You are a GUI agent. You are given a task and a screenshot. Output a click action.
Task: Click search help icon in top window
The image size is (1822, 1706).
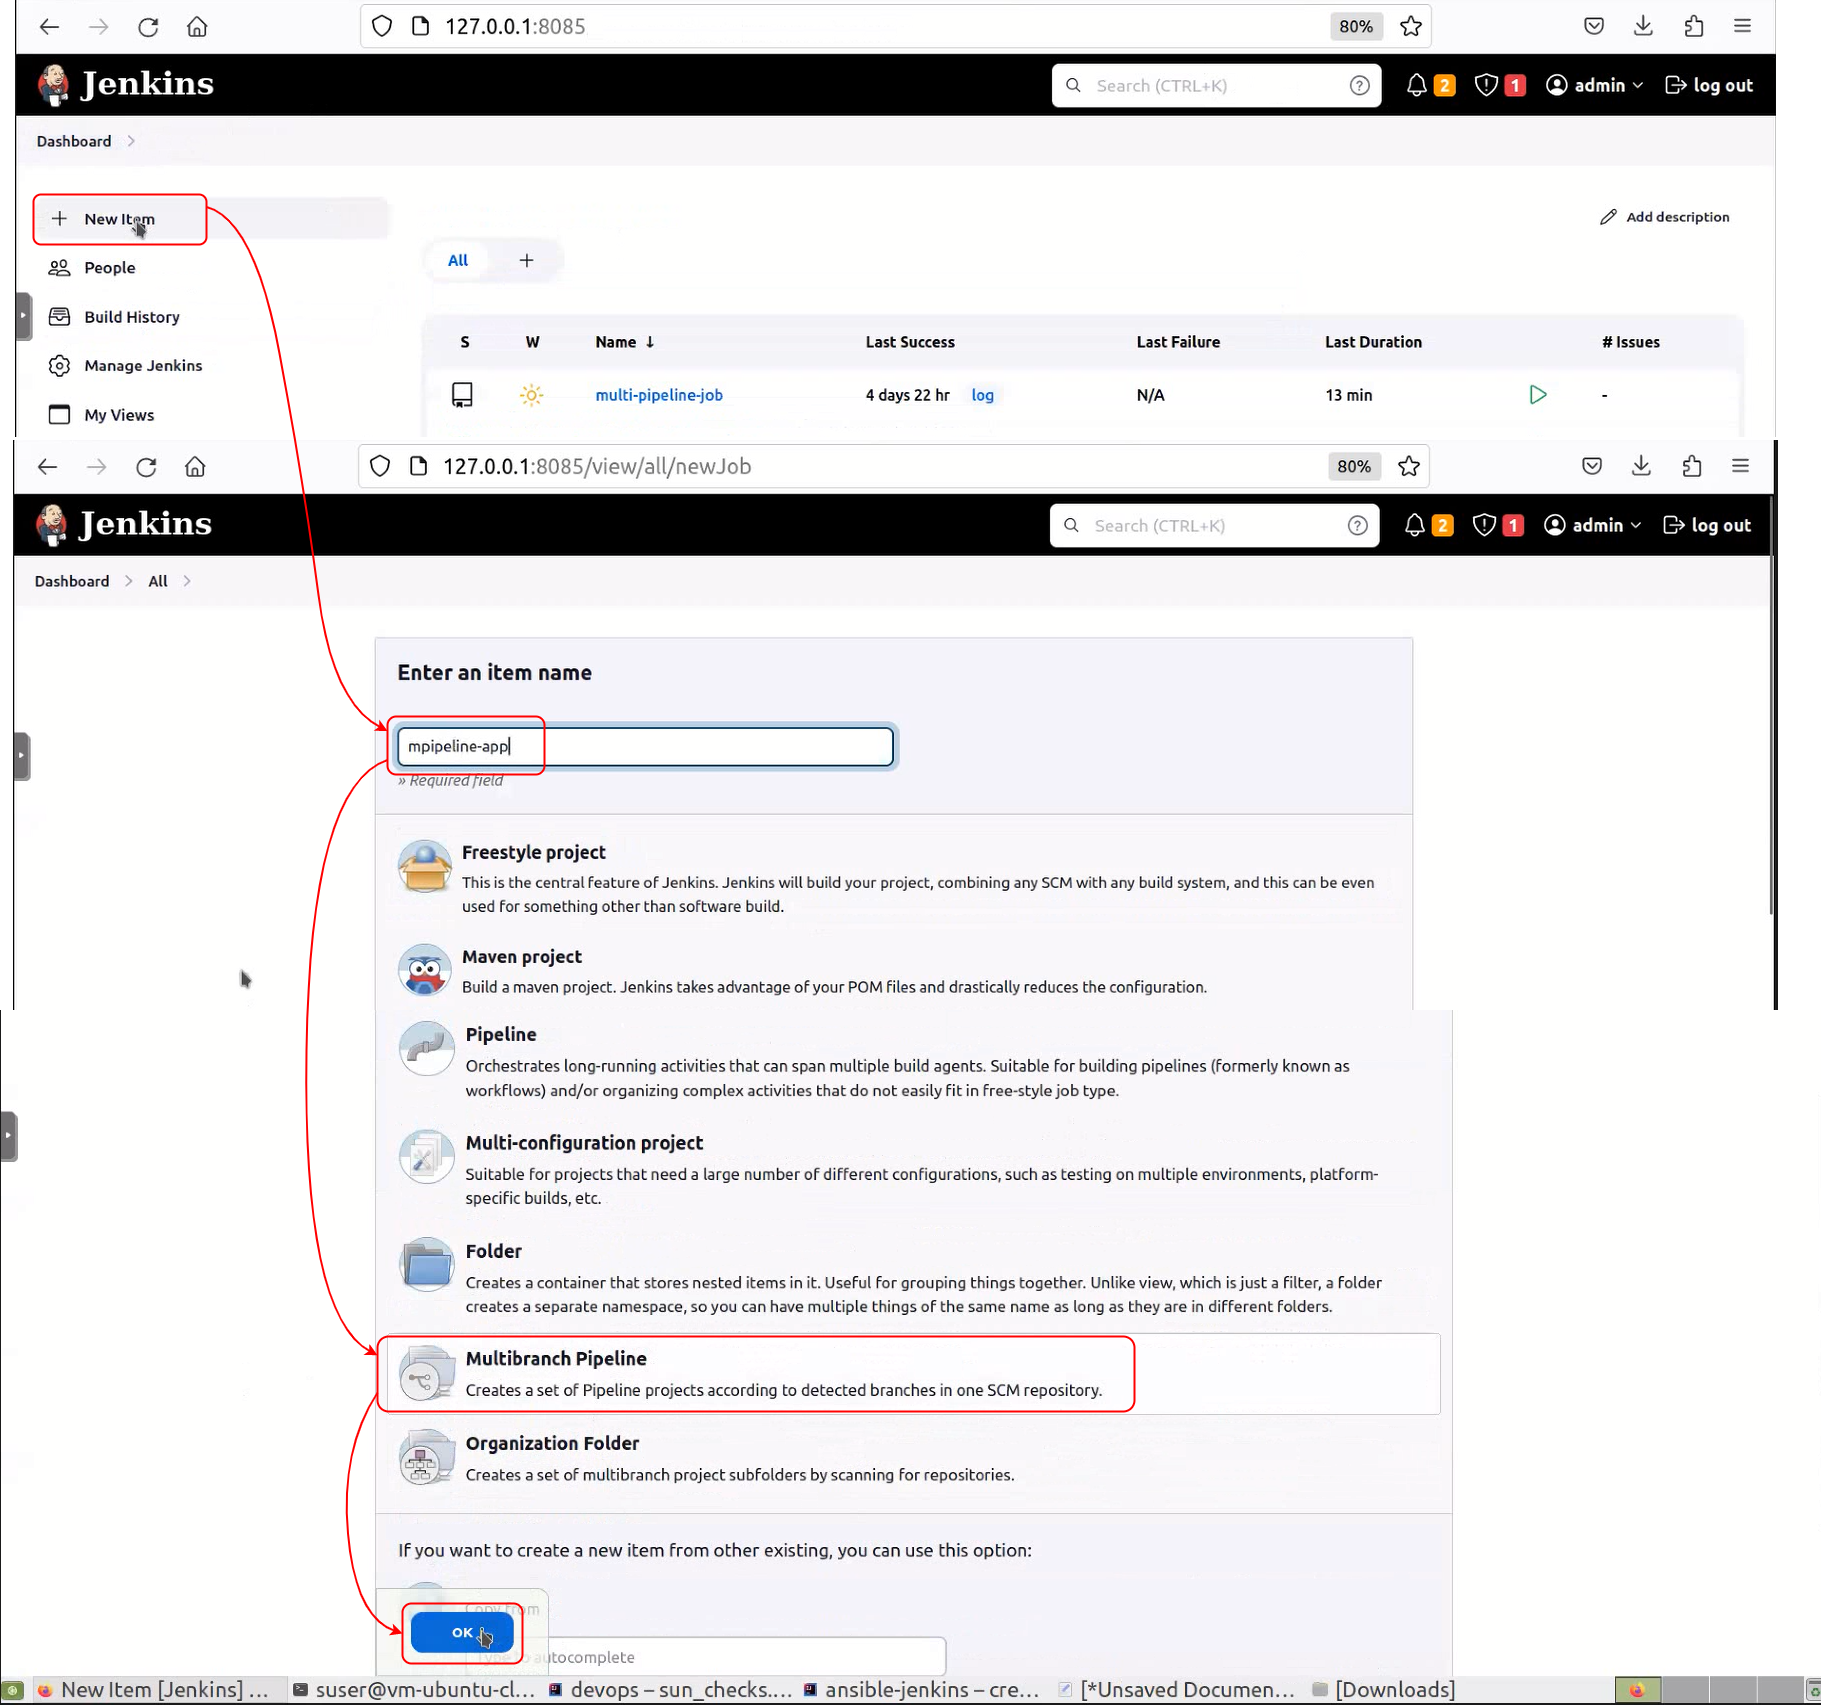pyautogui.click(x=1358, y=86)
